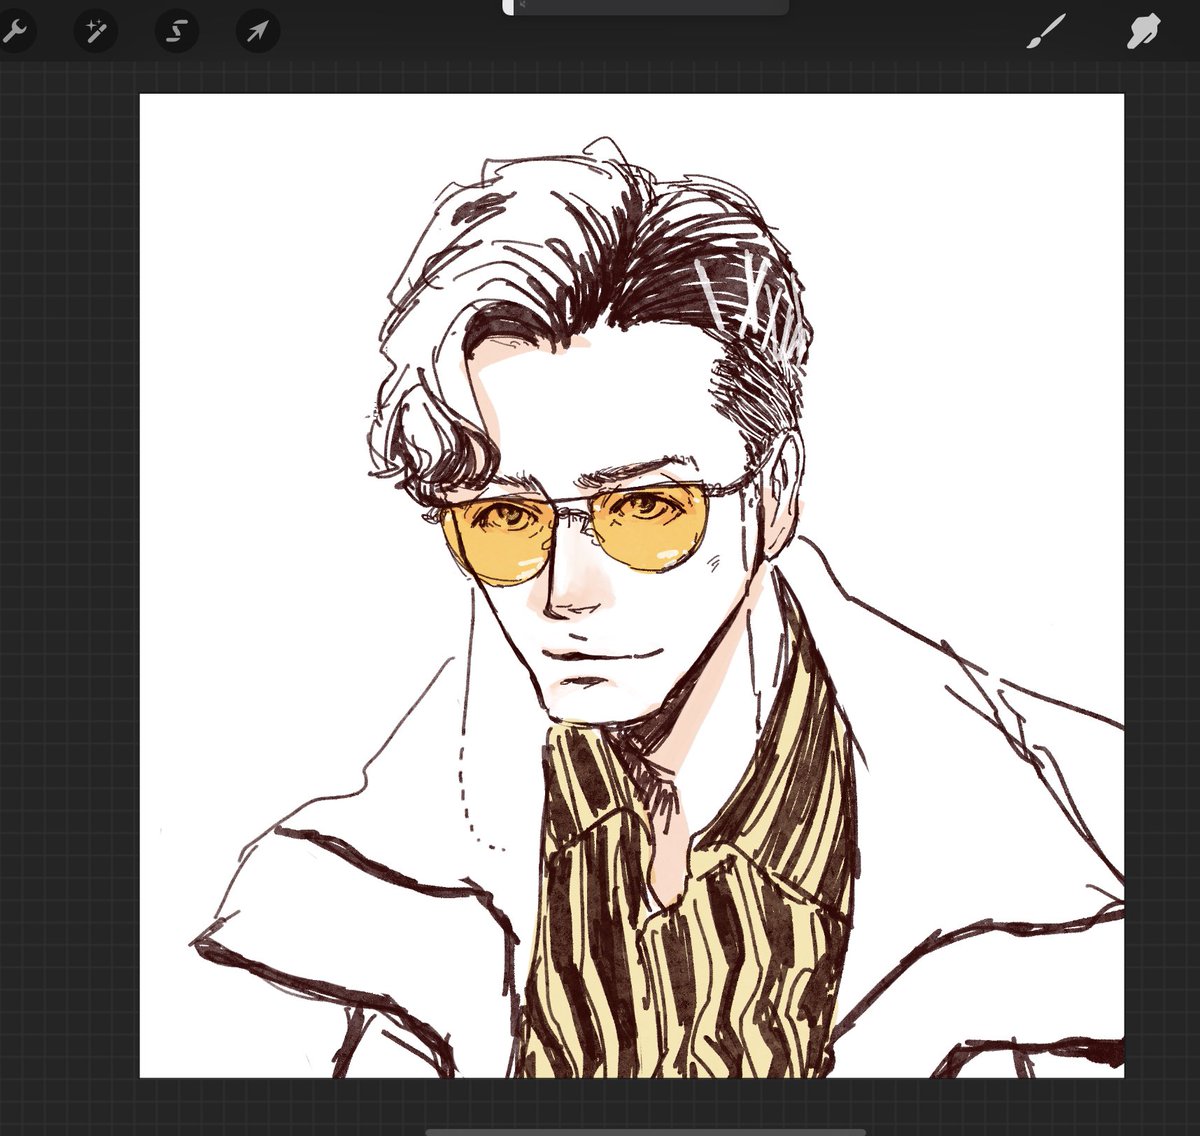Click the white handle of the top slider
Image resolution: width=1200 pixels, height=1136 pixels.
[508, 7]
